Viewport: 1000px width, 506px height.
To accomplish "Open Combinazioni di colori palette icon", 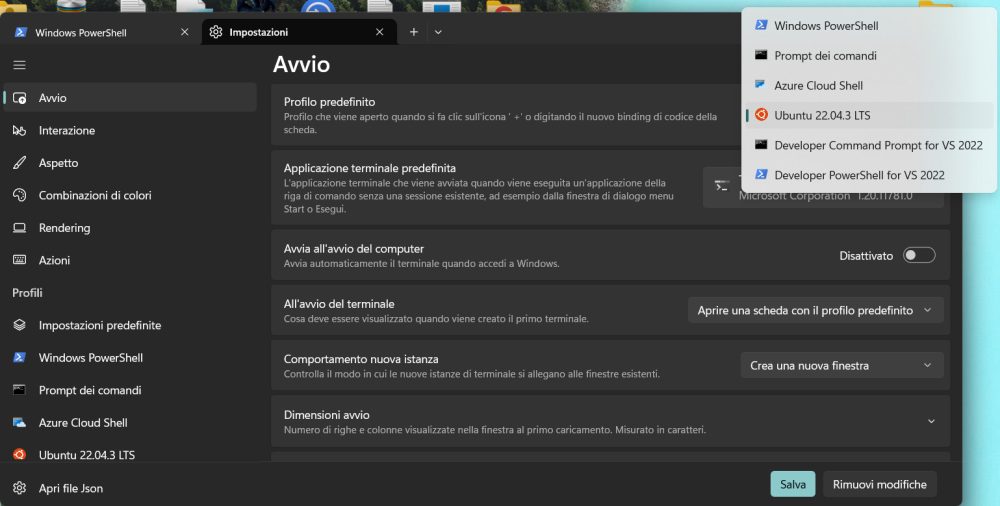I will pyautogui.click(x=19, y=196).
